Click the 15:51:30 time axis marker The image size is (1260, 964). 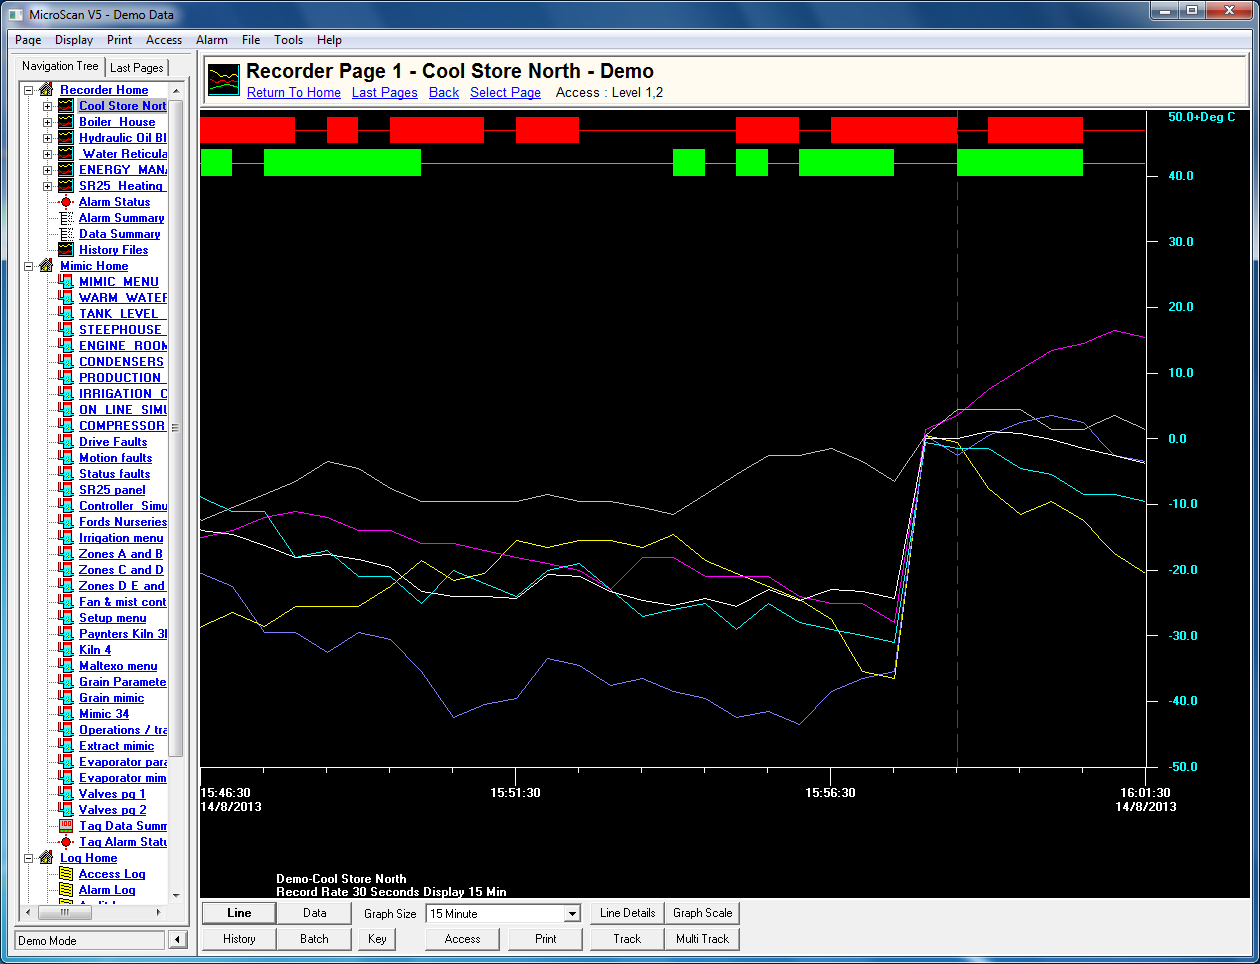click(515, 792)
